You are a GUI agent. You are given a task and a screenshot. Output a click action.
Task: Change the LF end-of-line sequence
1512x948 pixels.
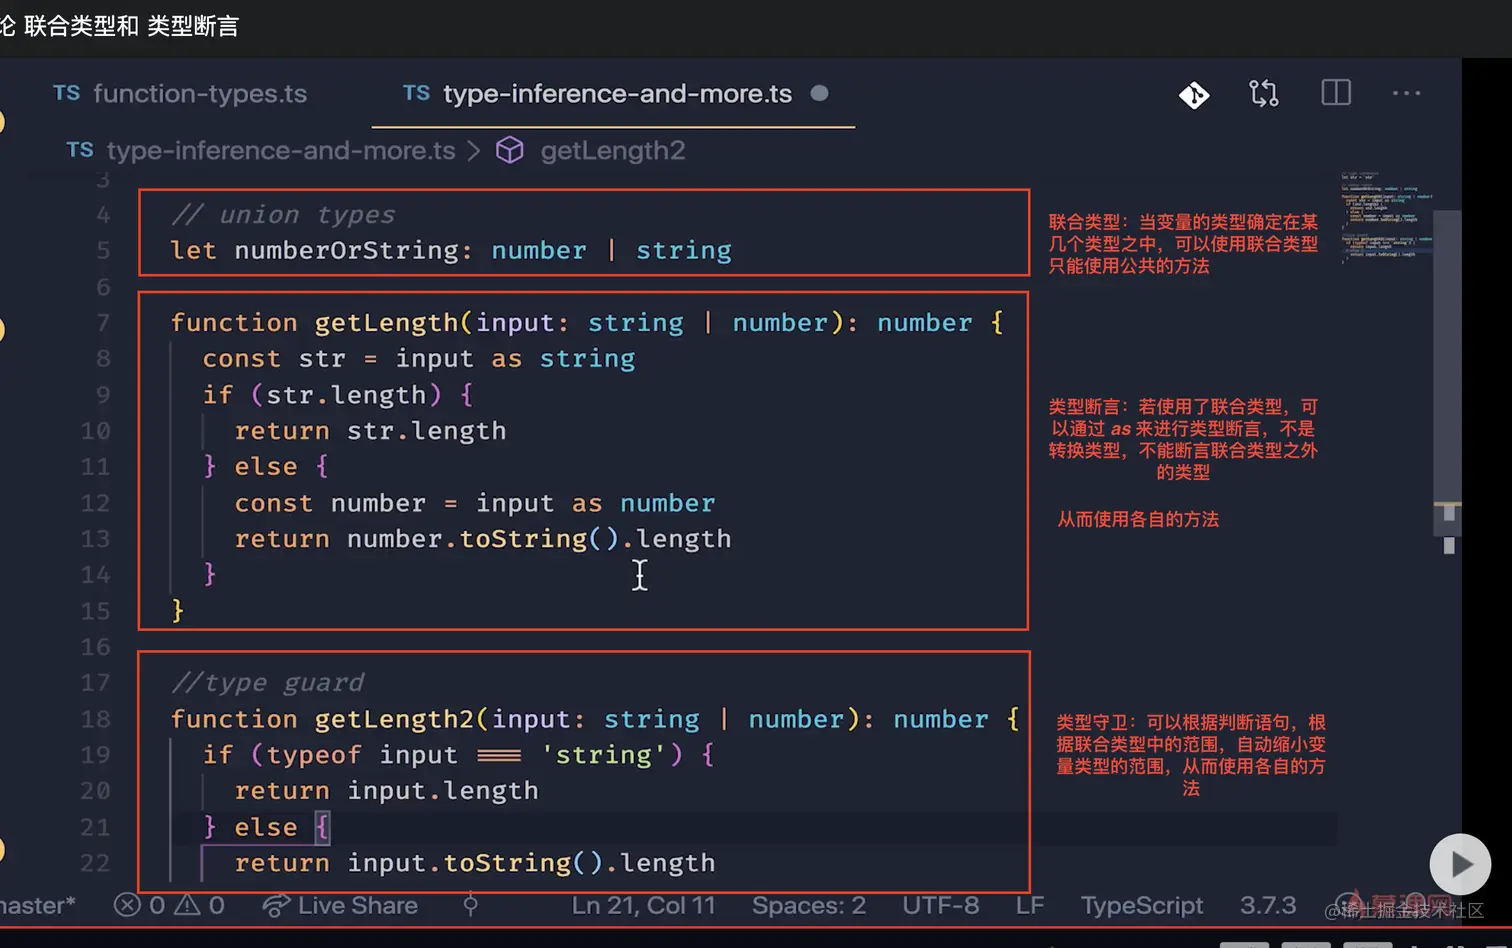(1030, 906)
